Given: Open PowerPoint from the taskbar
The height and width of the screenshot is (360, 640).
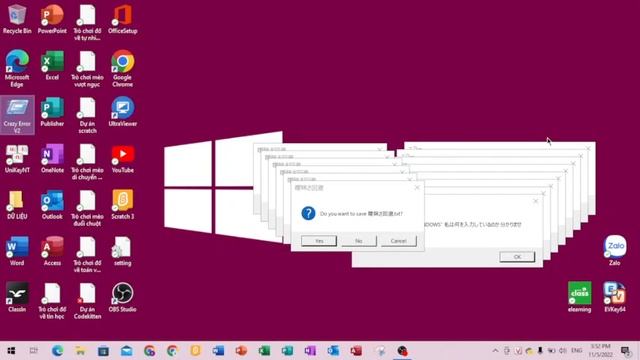Looking at the screenshot, I should click(x=241, y=351).
